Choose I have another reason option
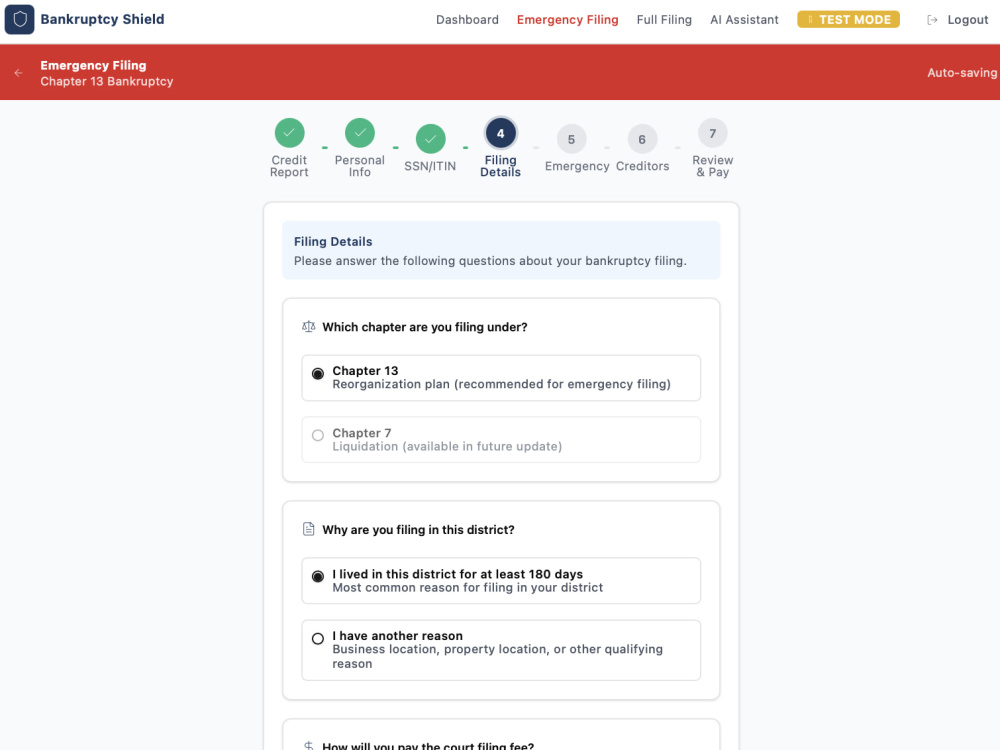 [x=501, y=650]
